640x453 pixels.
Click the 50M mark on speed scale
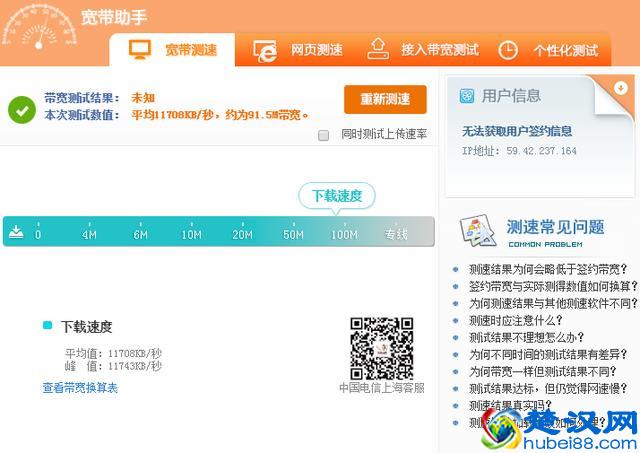[x=293, y=235]
